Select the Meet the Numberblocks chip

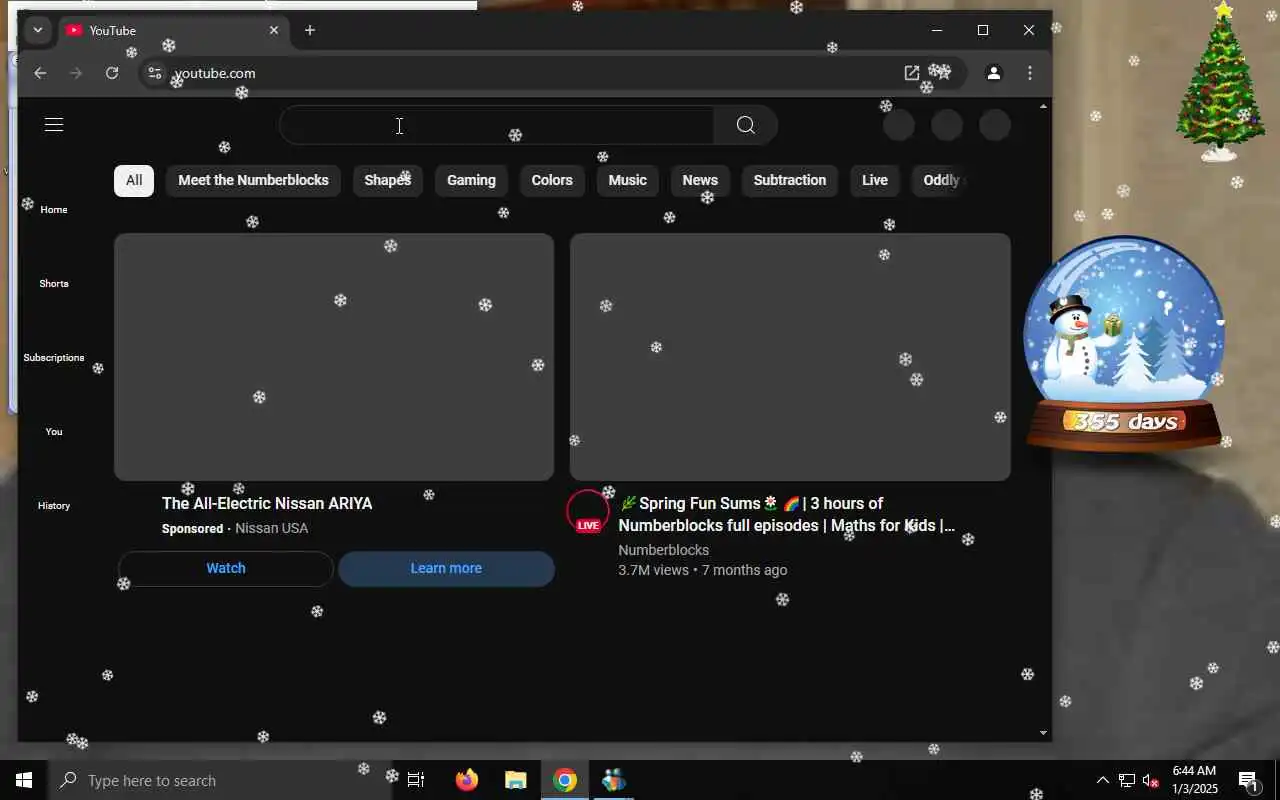(x=253, y=180)
